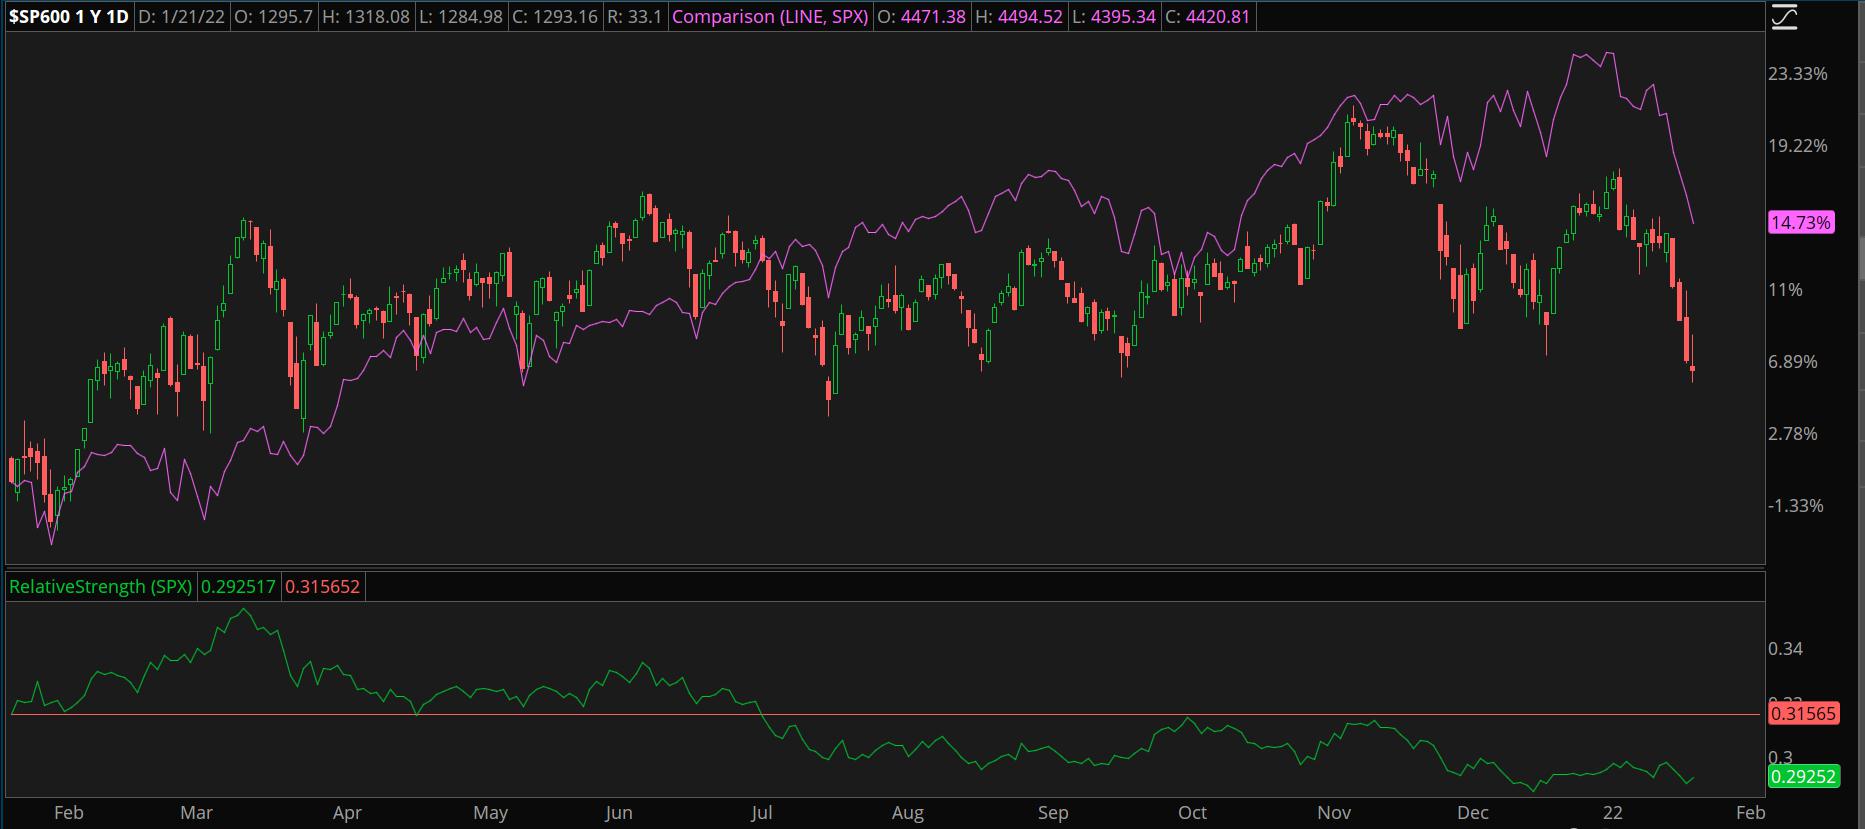This screenshot has height=829, width=1865.
Task: Click the chart scale icon above the price axis
Action: (x=1784, y=17)
